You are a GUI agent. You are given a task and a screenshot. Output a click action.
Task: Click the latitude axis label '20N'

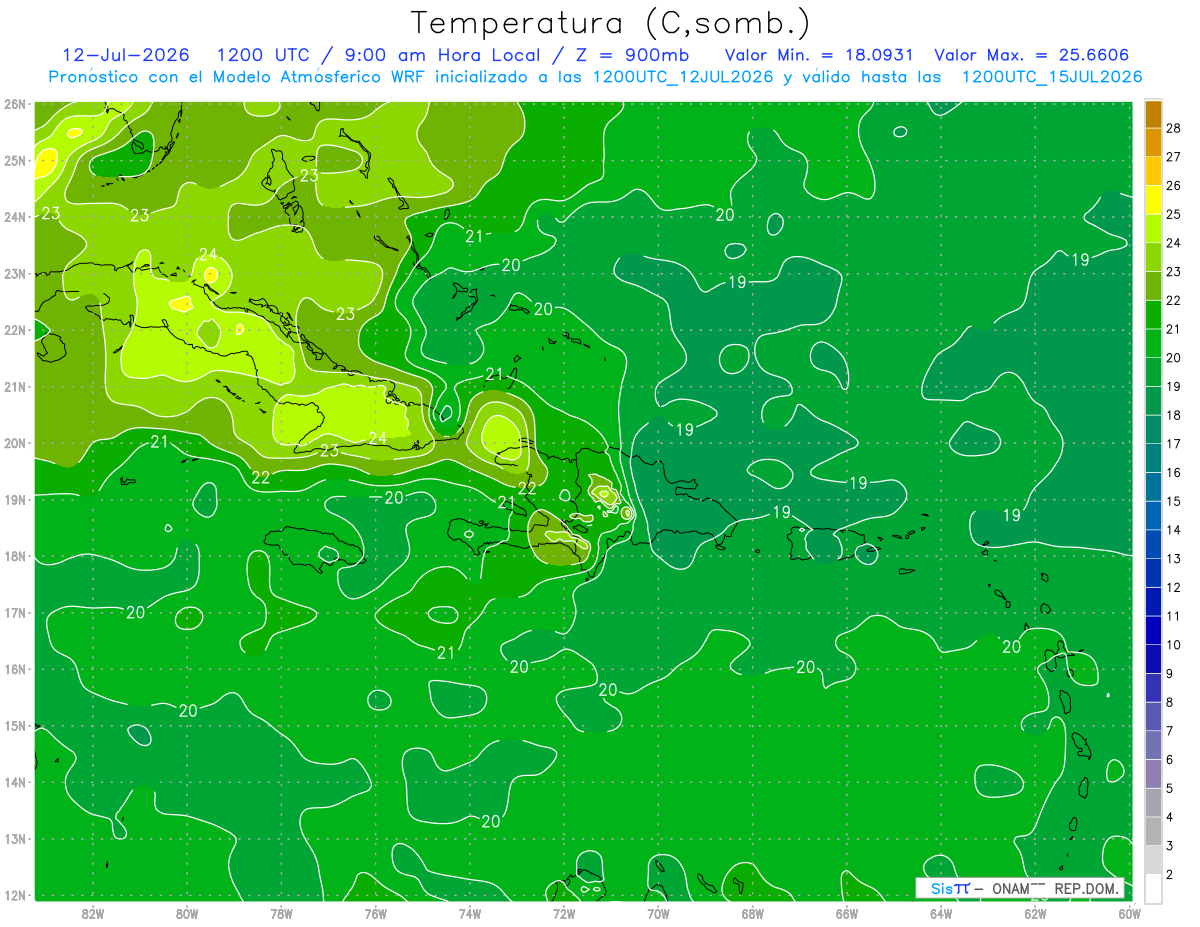coord(14,443)
